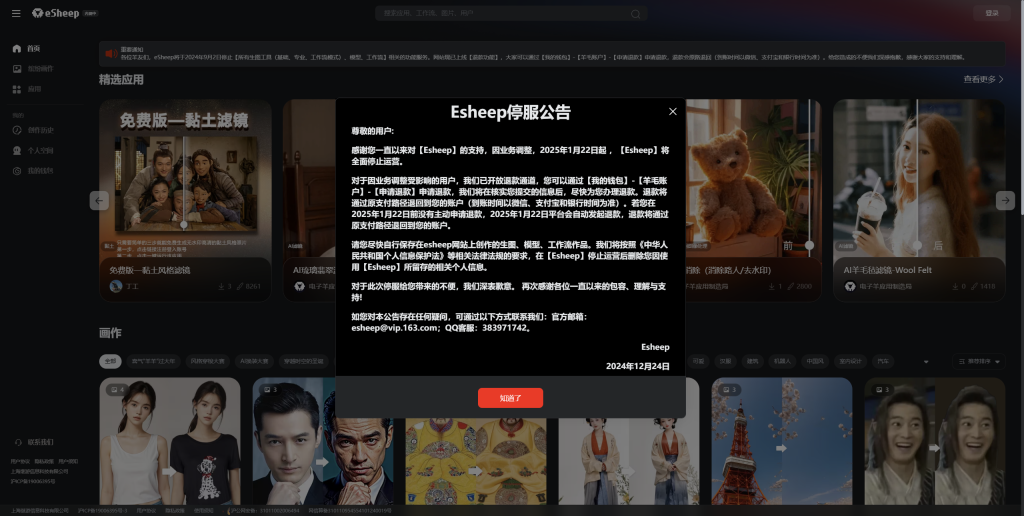Select the 风格穿梭大赛 tag
1024x516 pixels.
pyautogui.click(x=207, y=361)
